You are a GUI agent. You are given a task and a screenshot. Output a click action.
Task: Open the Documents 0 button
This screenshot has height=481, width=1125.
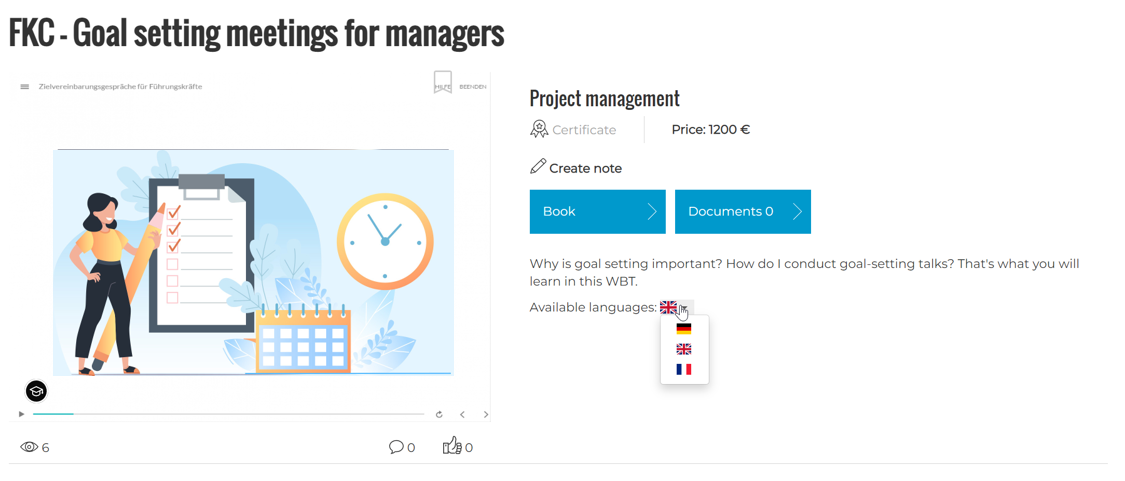742,212
